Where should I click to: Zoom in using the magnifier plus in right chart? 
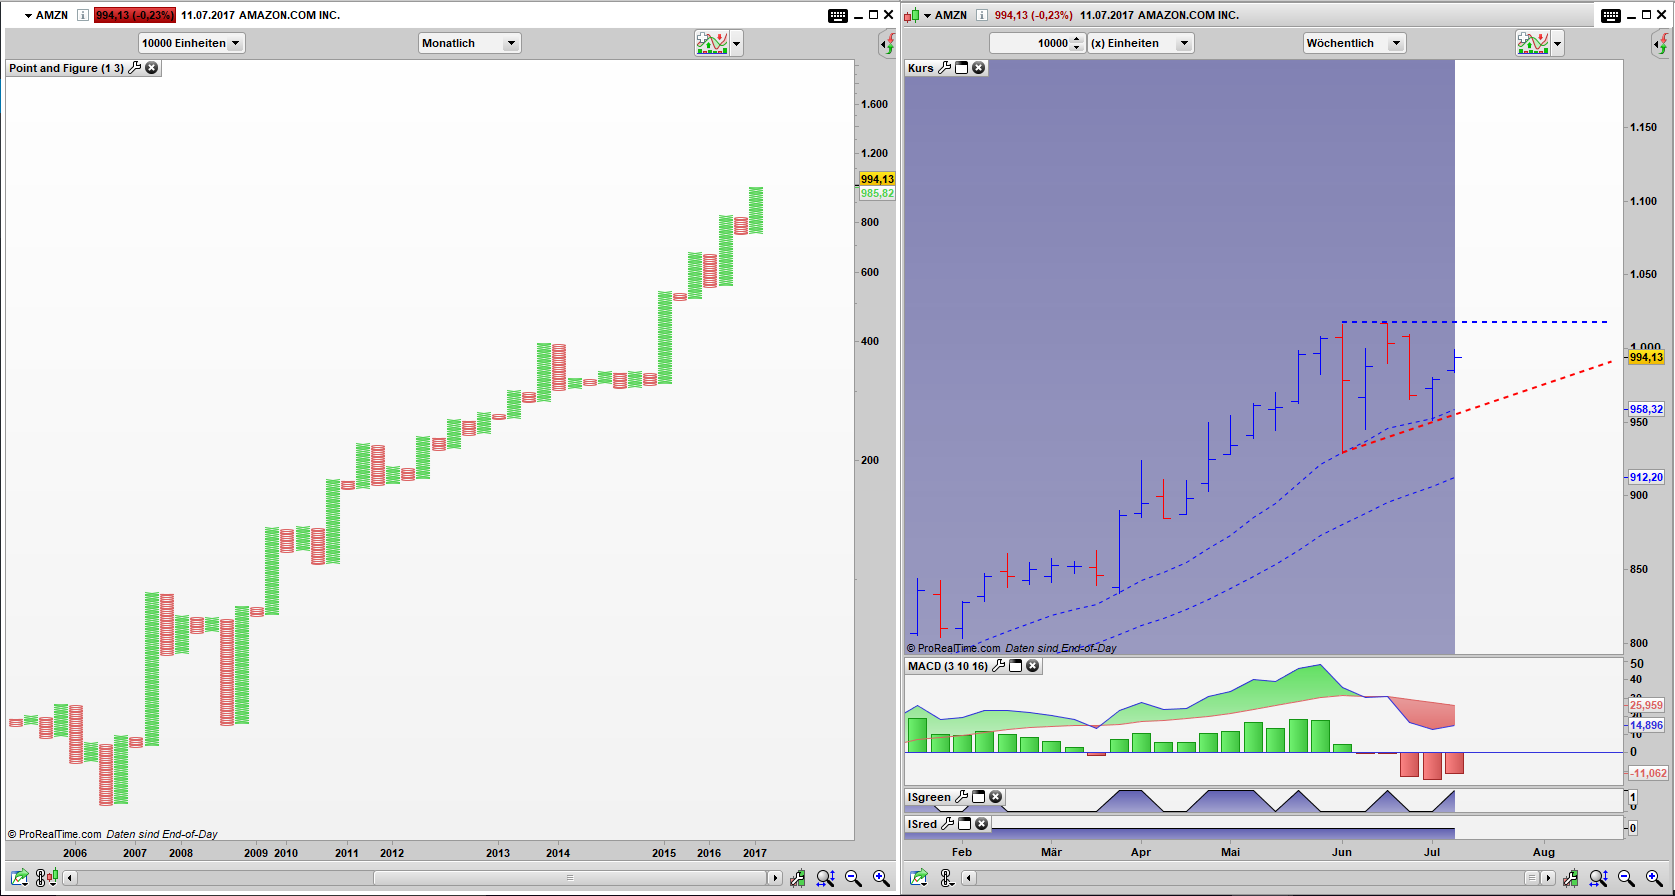click(x=1653, y=878)
